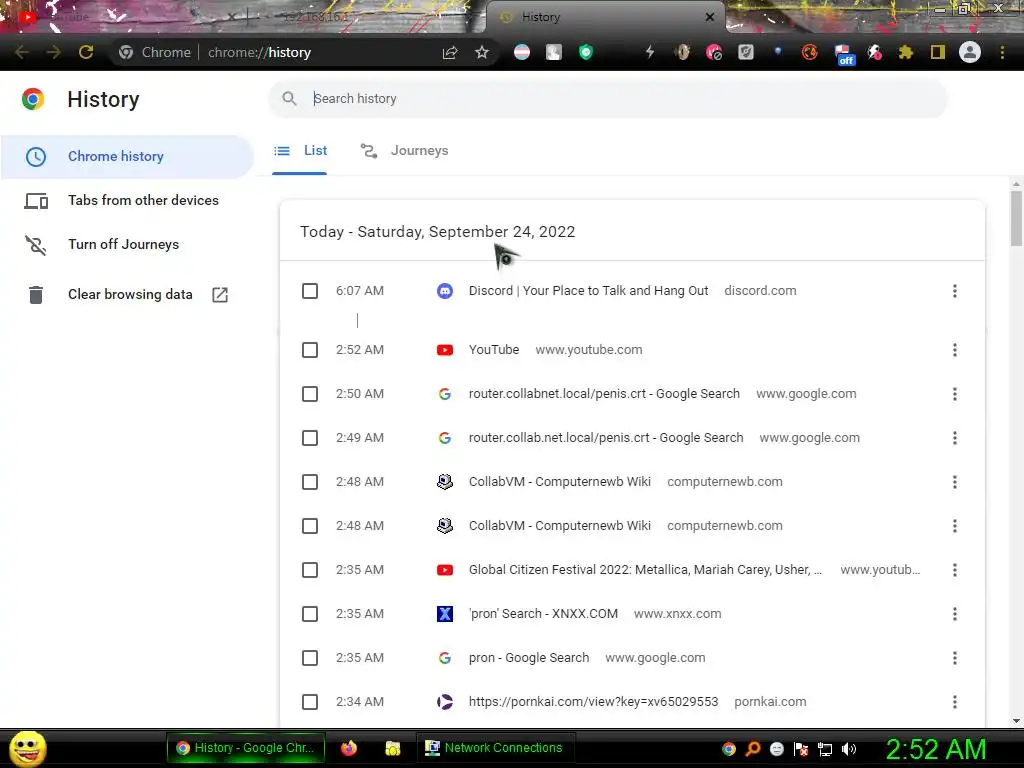Click the scrollbar down arrow
This screenshot has width=1024, height=768.
pos(1016,721)
